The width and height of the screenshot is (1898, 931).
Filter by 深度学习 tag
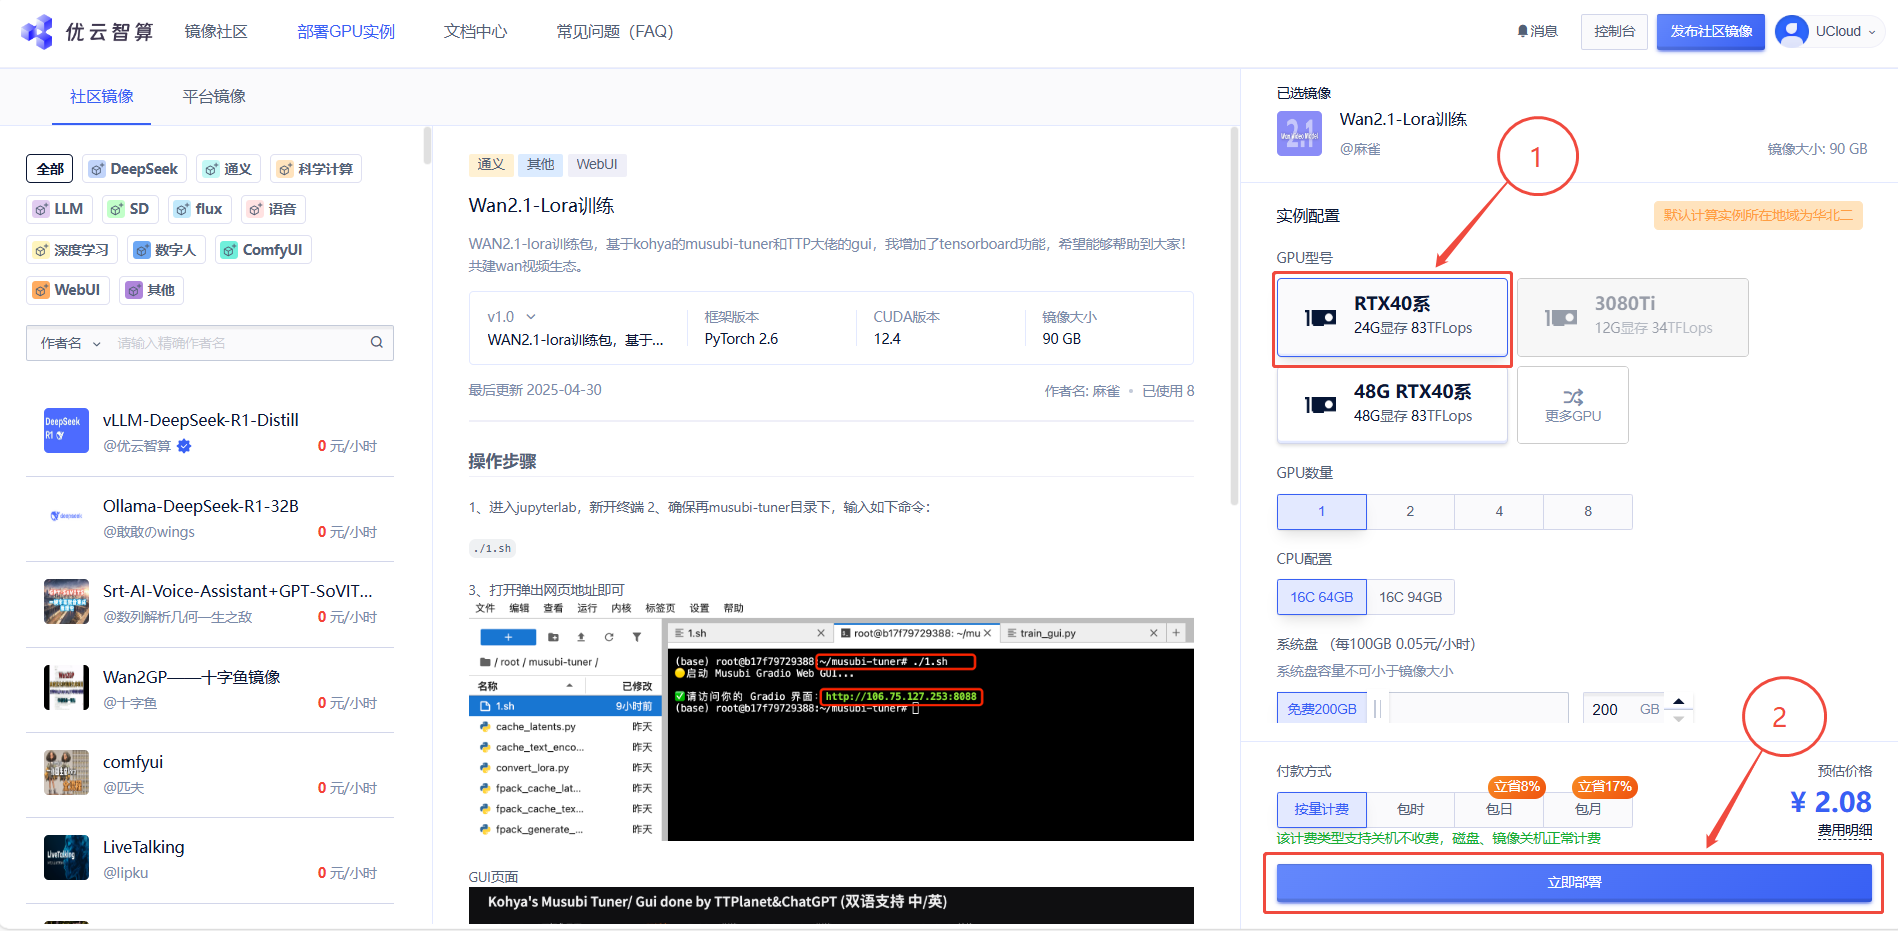point(72,250)
